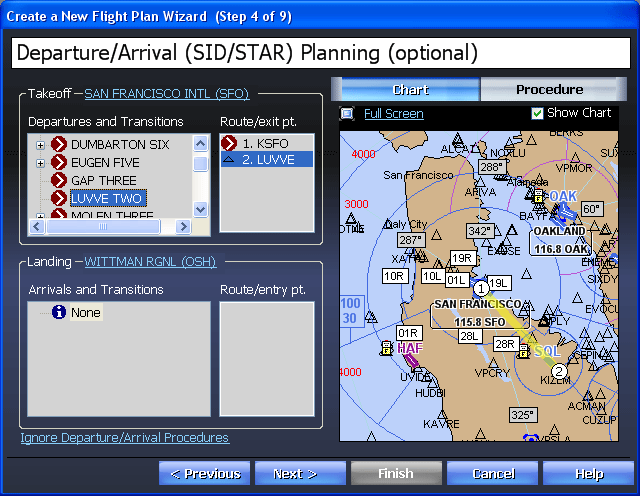Toggle the Show Chart checkbox
The height and width of the screenshot is (496, 640).
point(537,113)
